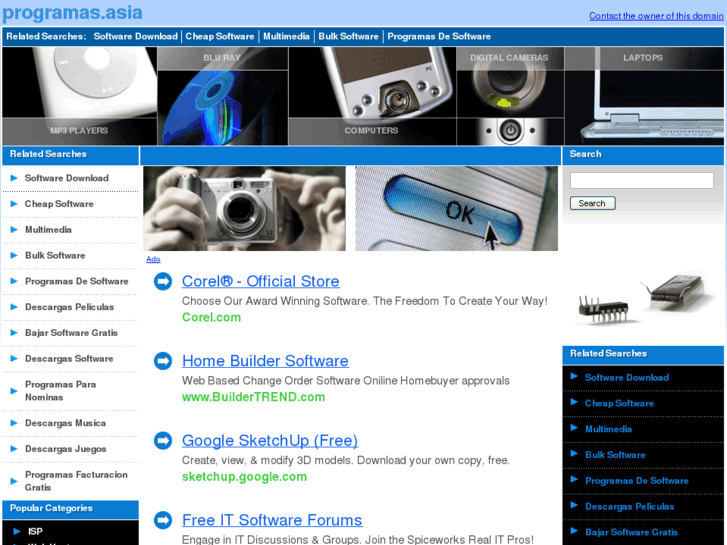
Task: Click the bullet beside Bulk Software in right black panel
Action: coord(574,454)
